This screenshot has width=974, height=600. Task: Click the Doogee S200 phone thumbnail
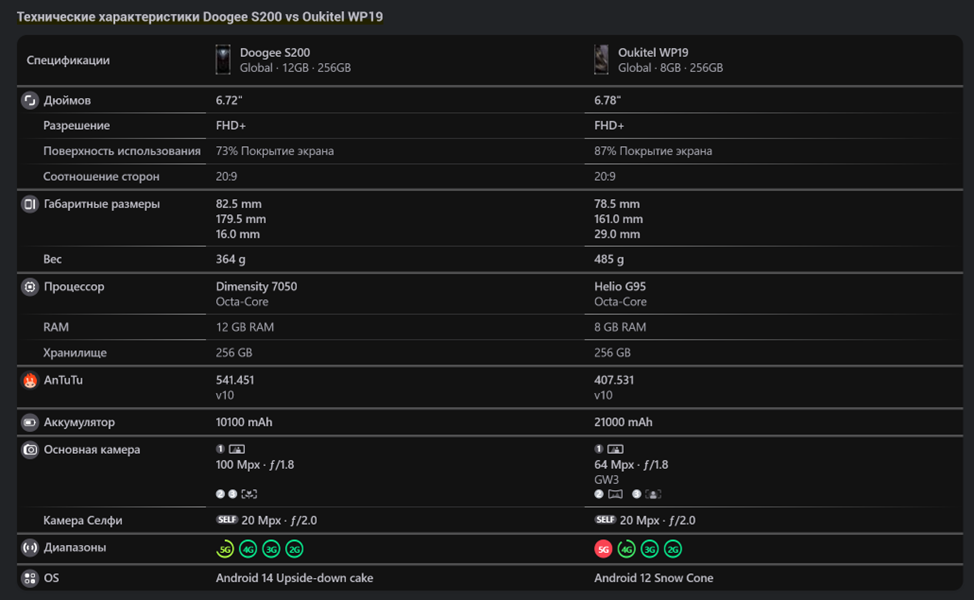[x=223, y=60]
